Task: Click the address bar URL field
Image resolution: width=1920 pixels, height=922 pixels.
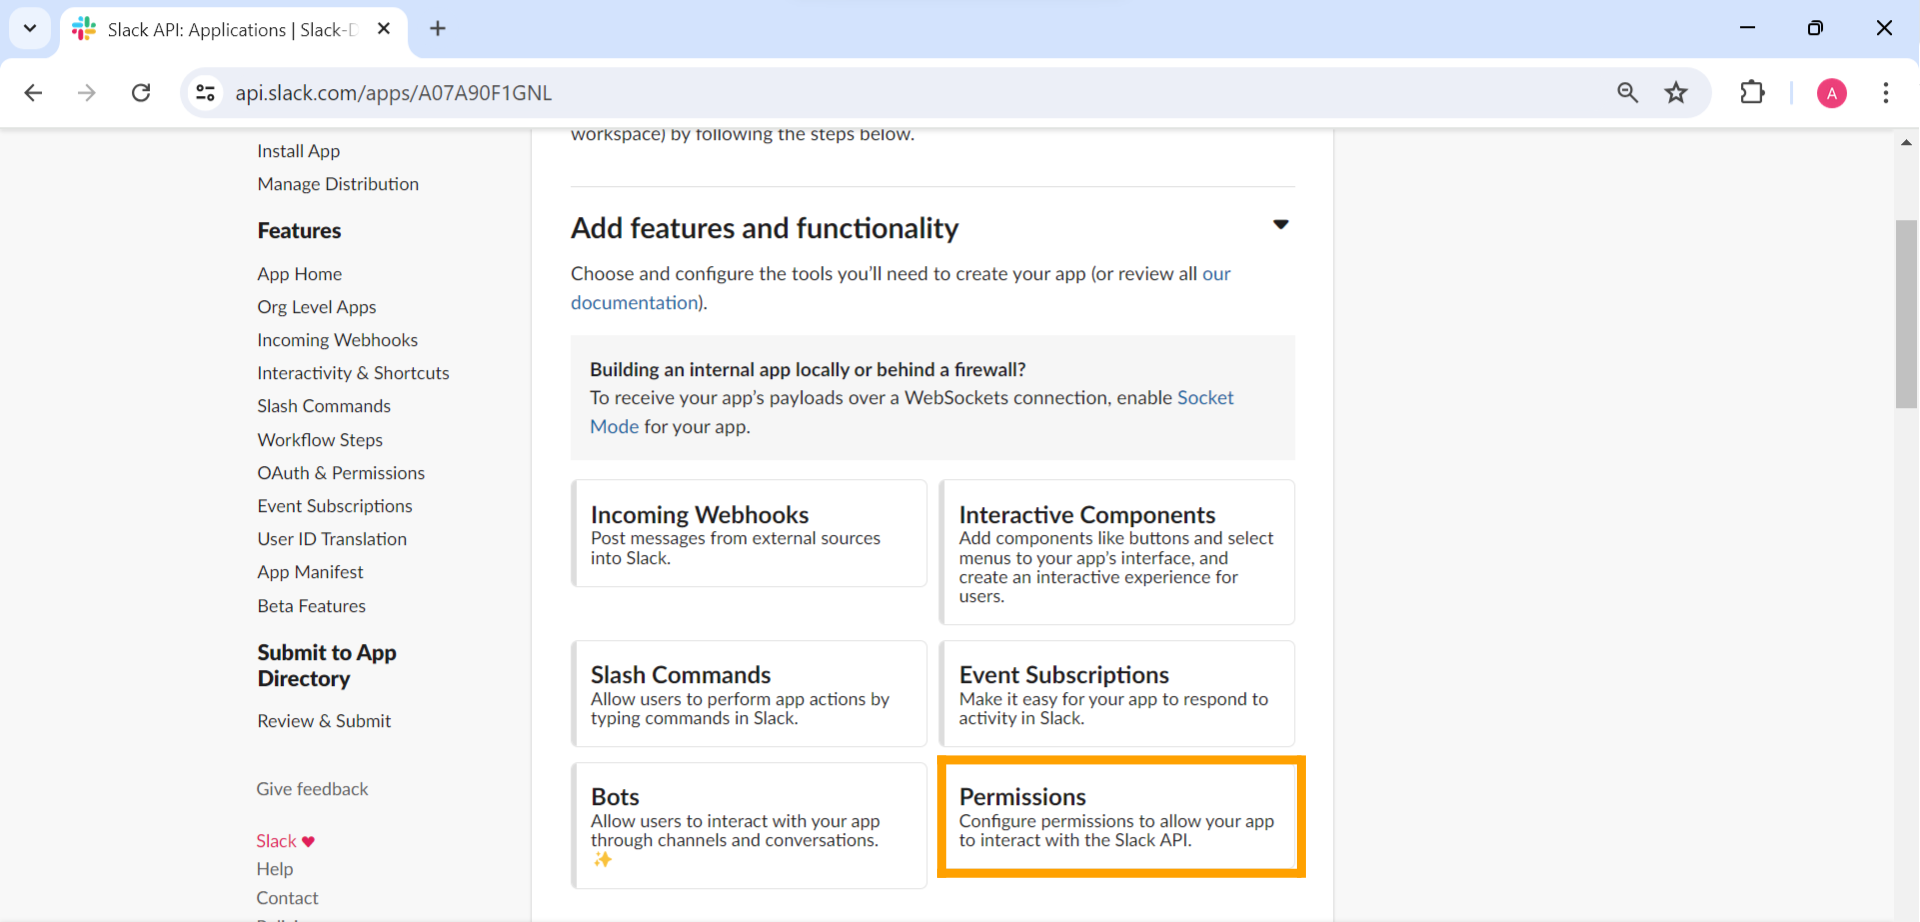Action: (x=900, y=93)
